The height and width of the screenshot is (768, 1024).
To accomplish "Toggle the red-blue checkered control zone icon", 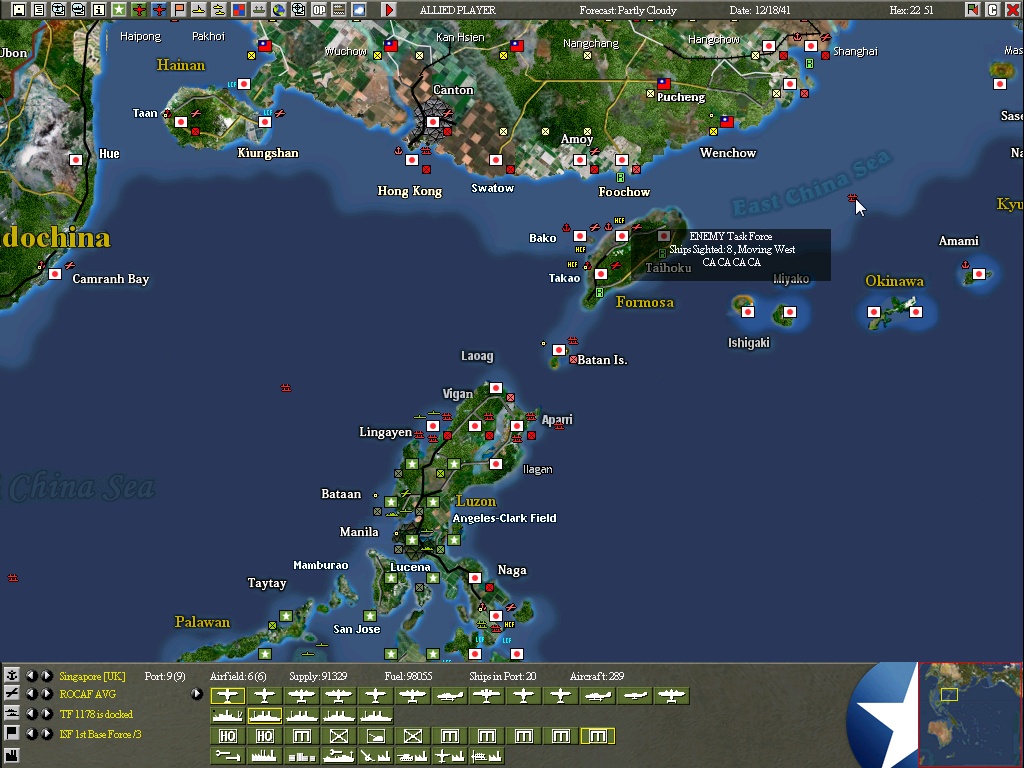I will 239,10.
